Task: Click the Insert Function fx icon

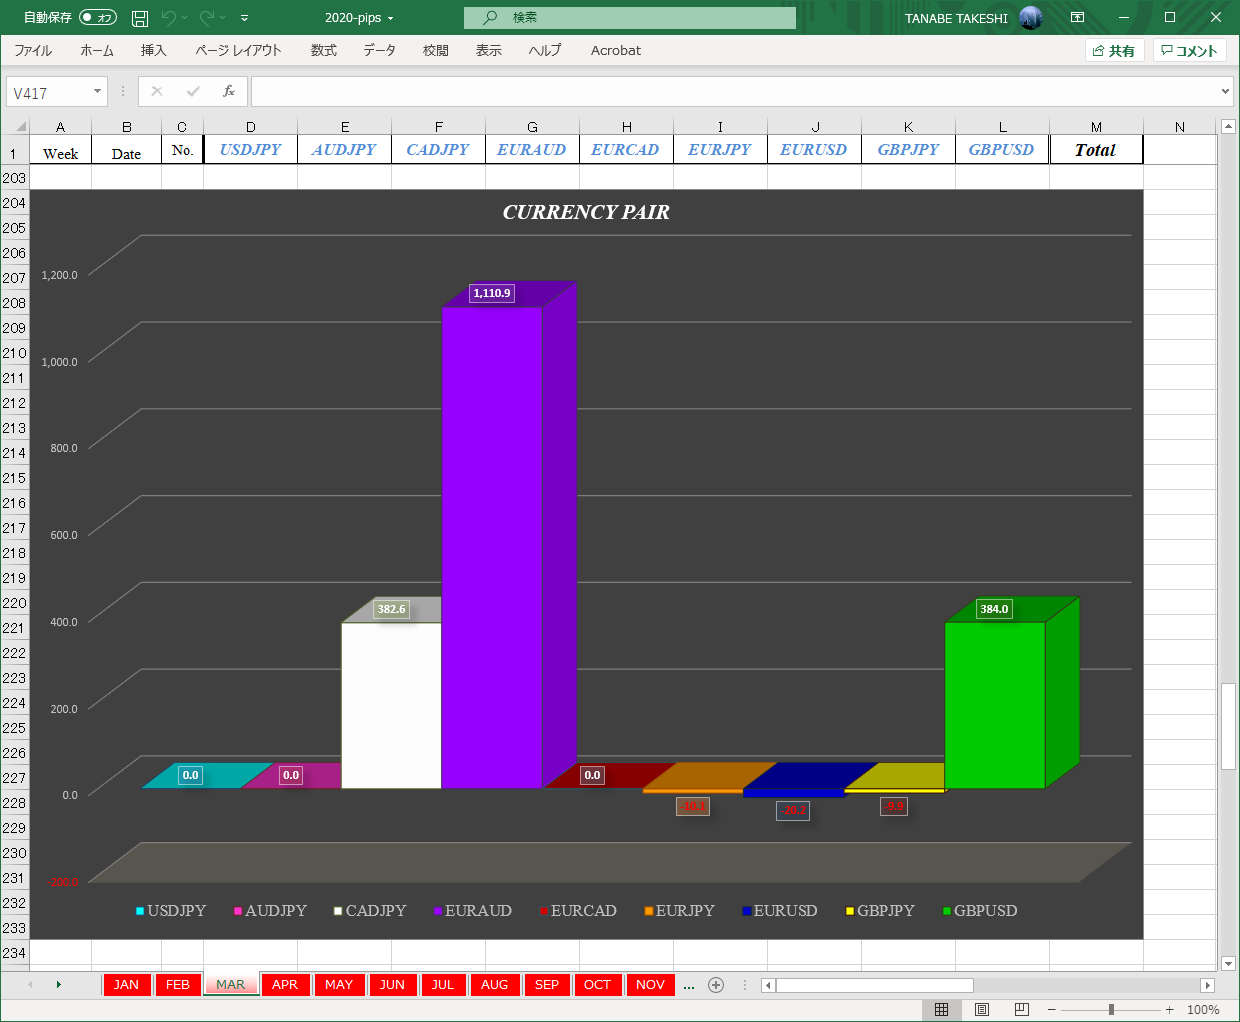Action: pos(229,91)
